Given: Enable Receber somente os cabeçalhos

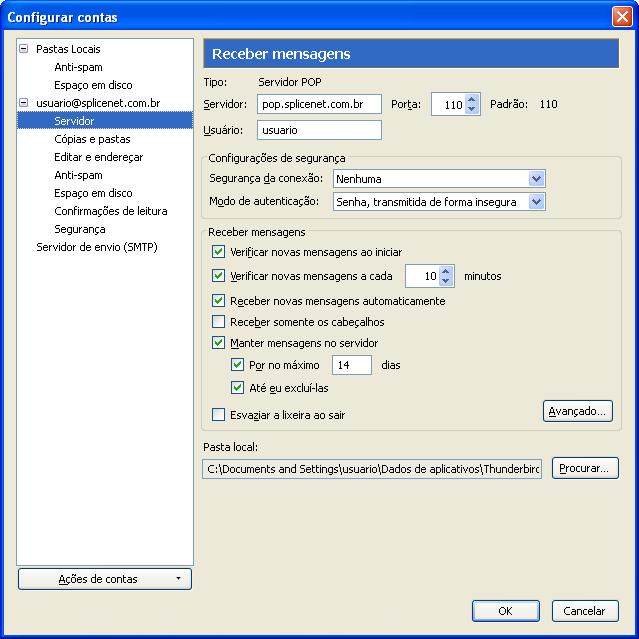Looking at the screenshot, I should pos(218,322).
